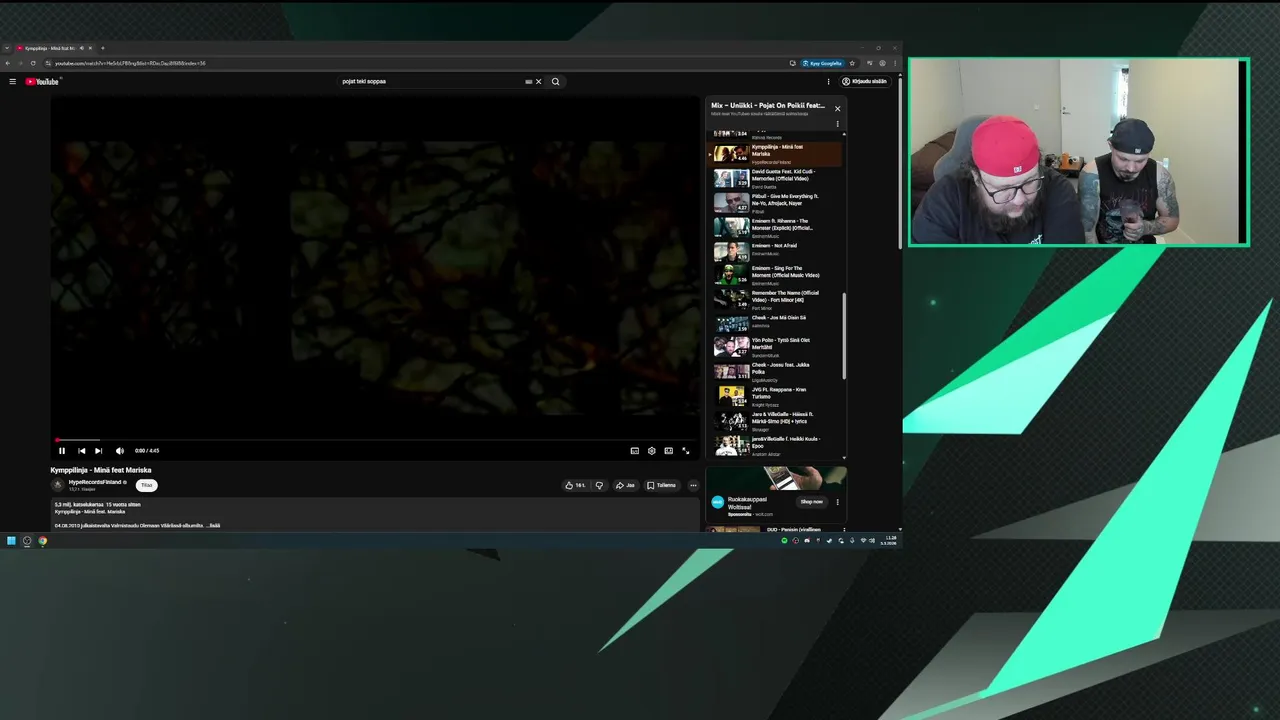Reload the page
The width and height of the screenshot is (1280, 720).
click(x=33, y=63)
